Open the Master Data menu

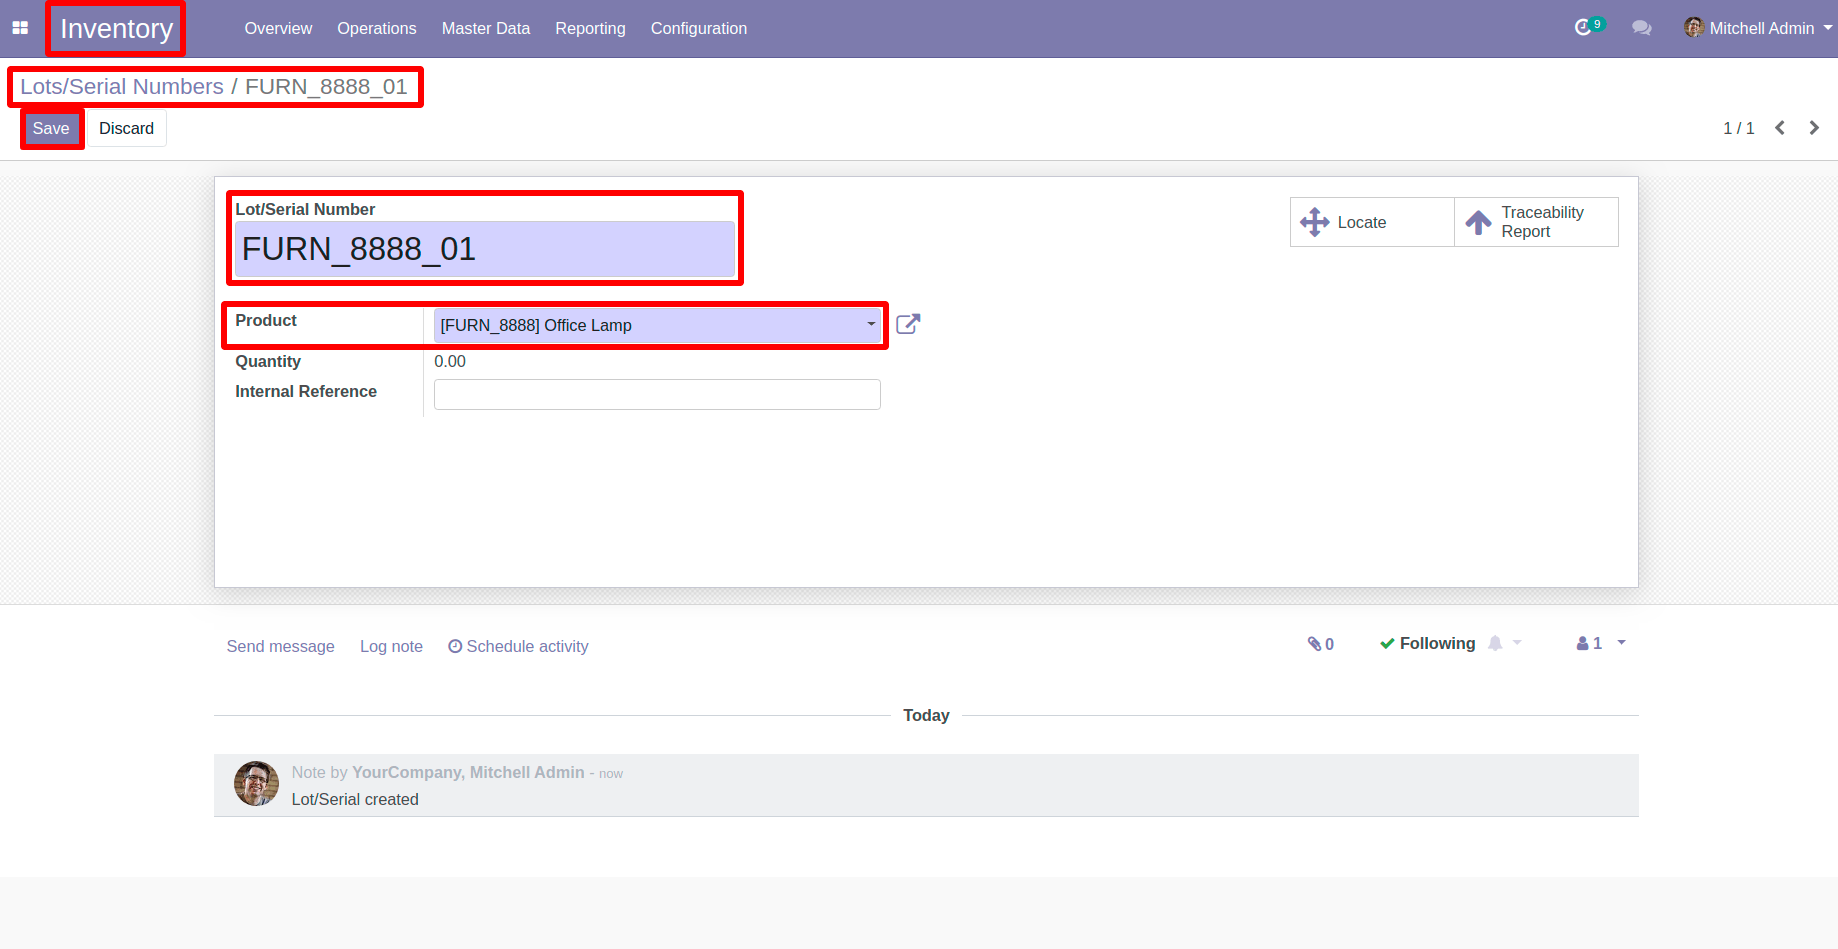[486, 28]
